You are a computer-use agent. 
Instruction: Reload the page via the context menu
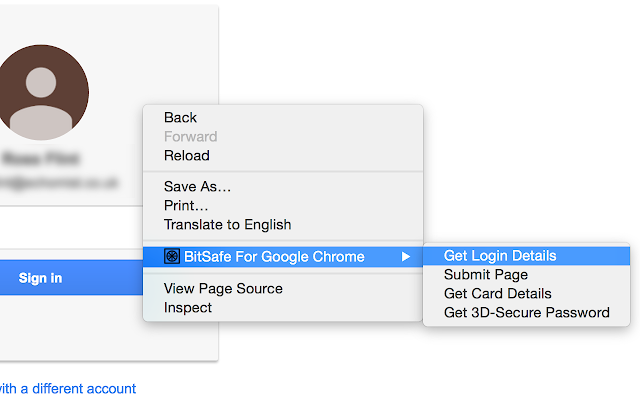click(187, 156)
